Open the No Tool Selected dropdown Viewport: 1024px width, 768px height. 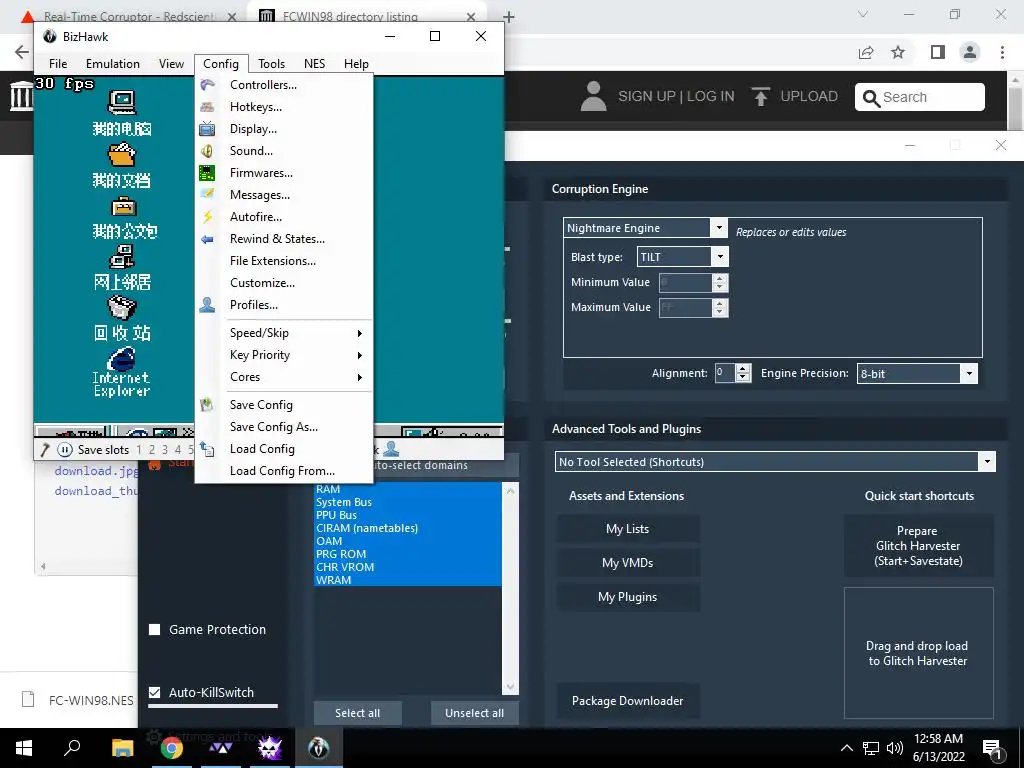[987, 462]
